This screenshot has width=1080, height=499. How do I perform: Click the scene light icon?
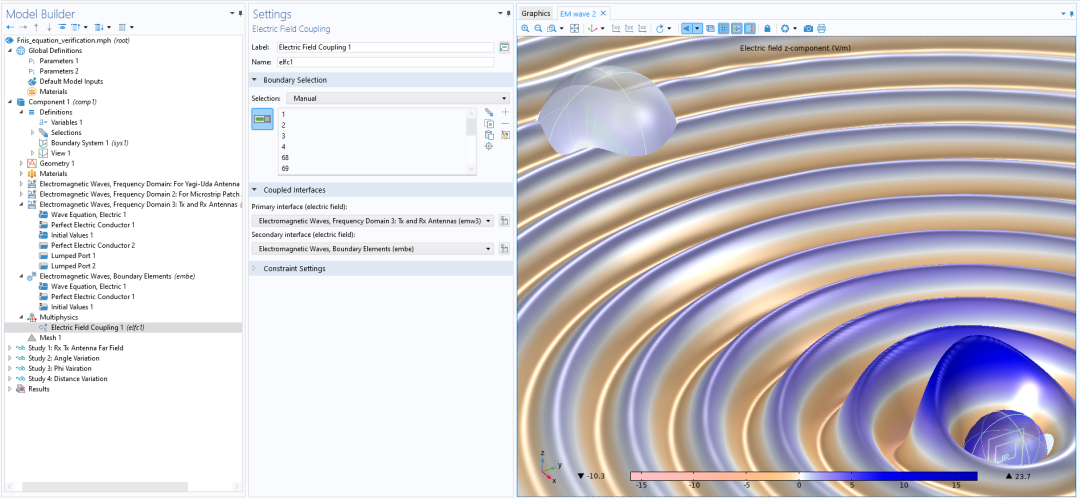coord(687,28)
